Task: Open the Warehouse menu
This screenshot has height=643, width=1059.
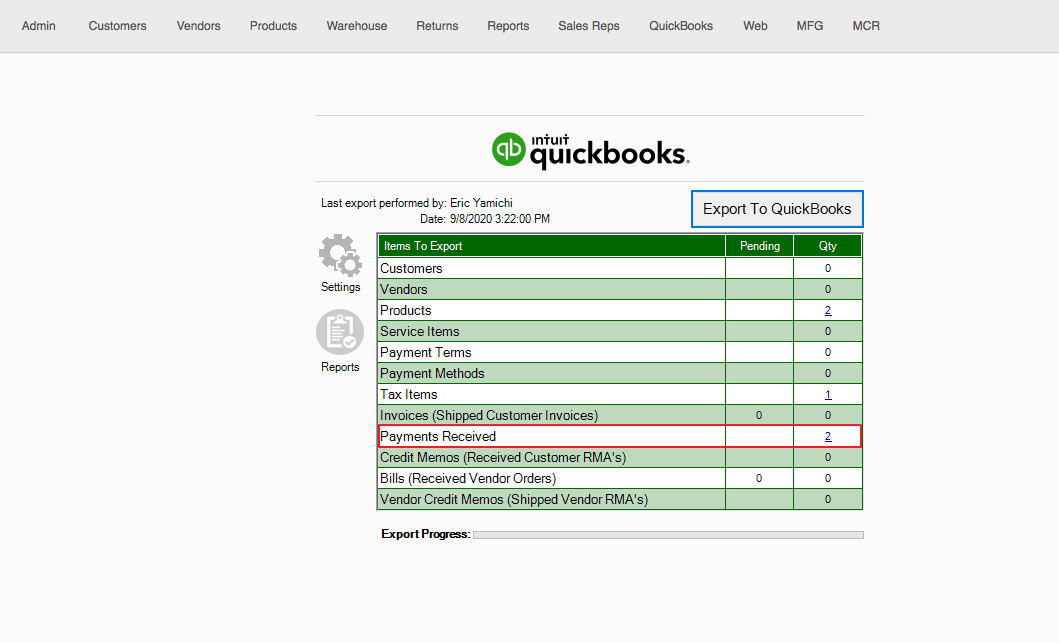Action: click(x=356, y=26)
